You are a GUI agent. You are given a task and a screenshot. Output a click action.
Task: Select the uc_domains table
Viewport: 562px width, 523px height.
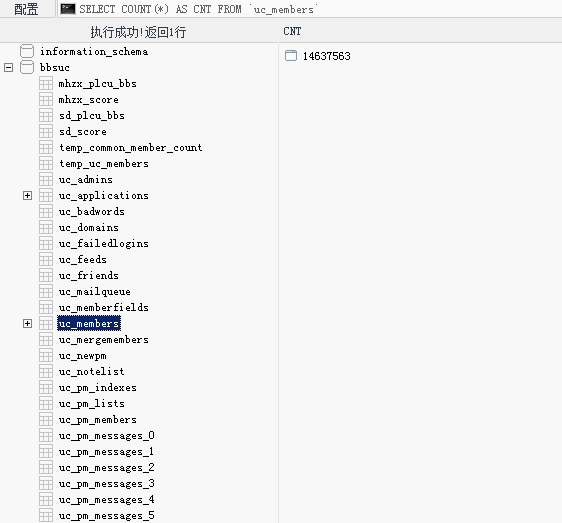(x=89, y=228)
